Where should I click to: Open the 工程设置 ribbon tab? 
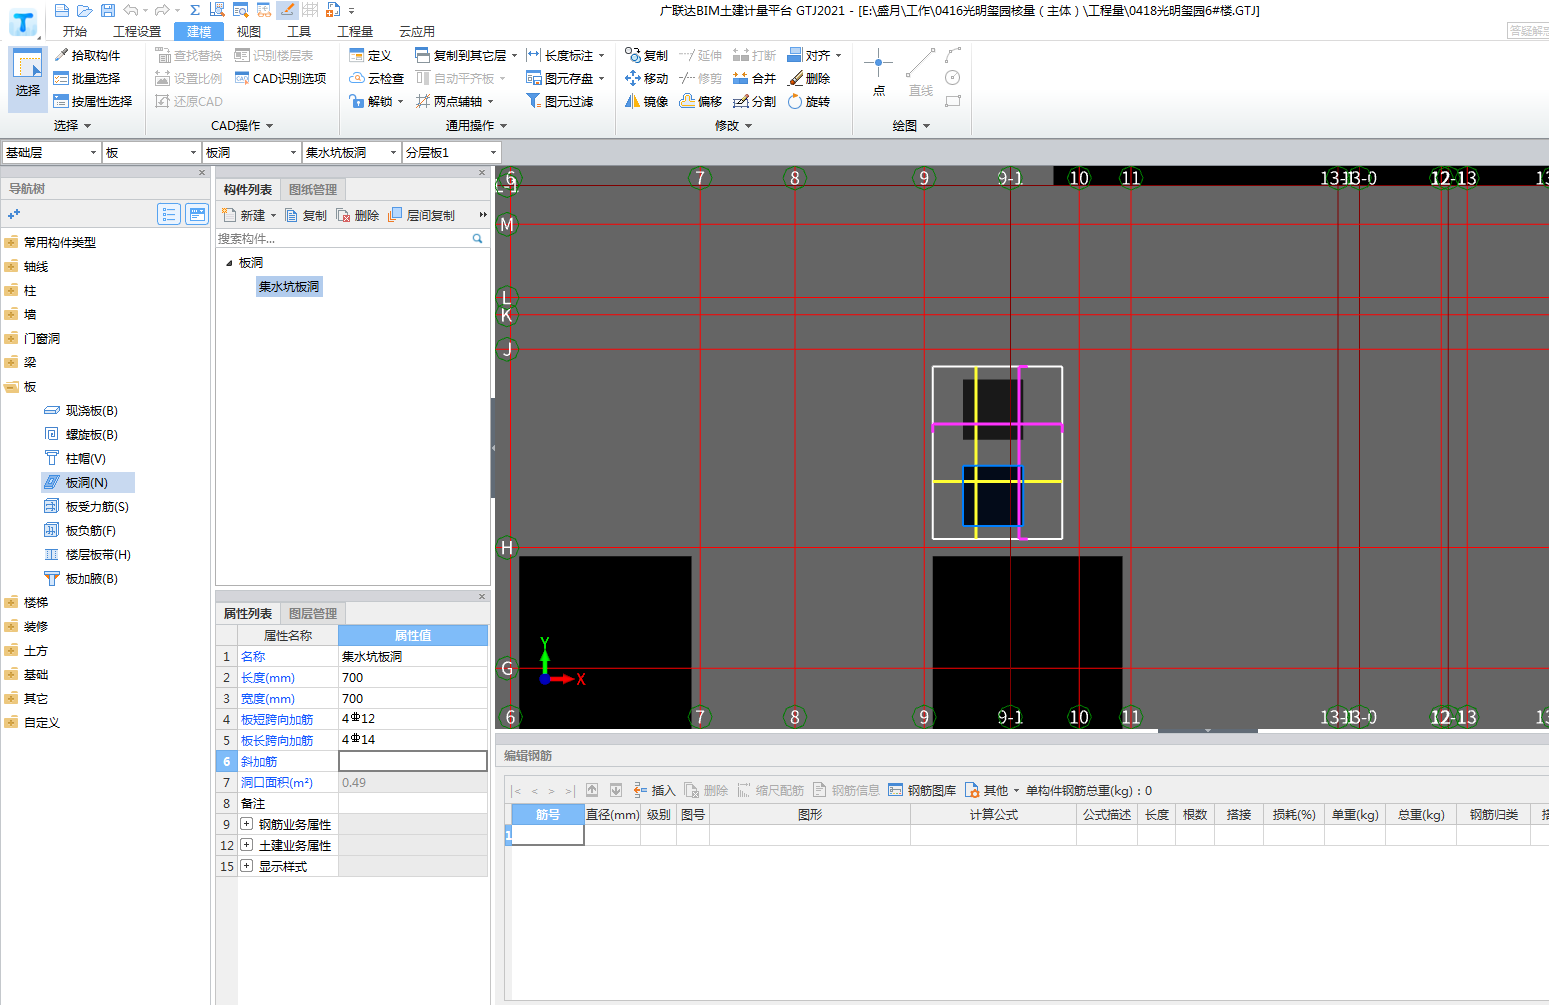137,32
